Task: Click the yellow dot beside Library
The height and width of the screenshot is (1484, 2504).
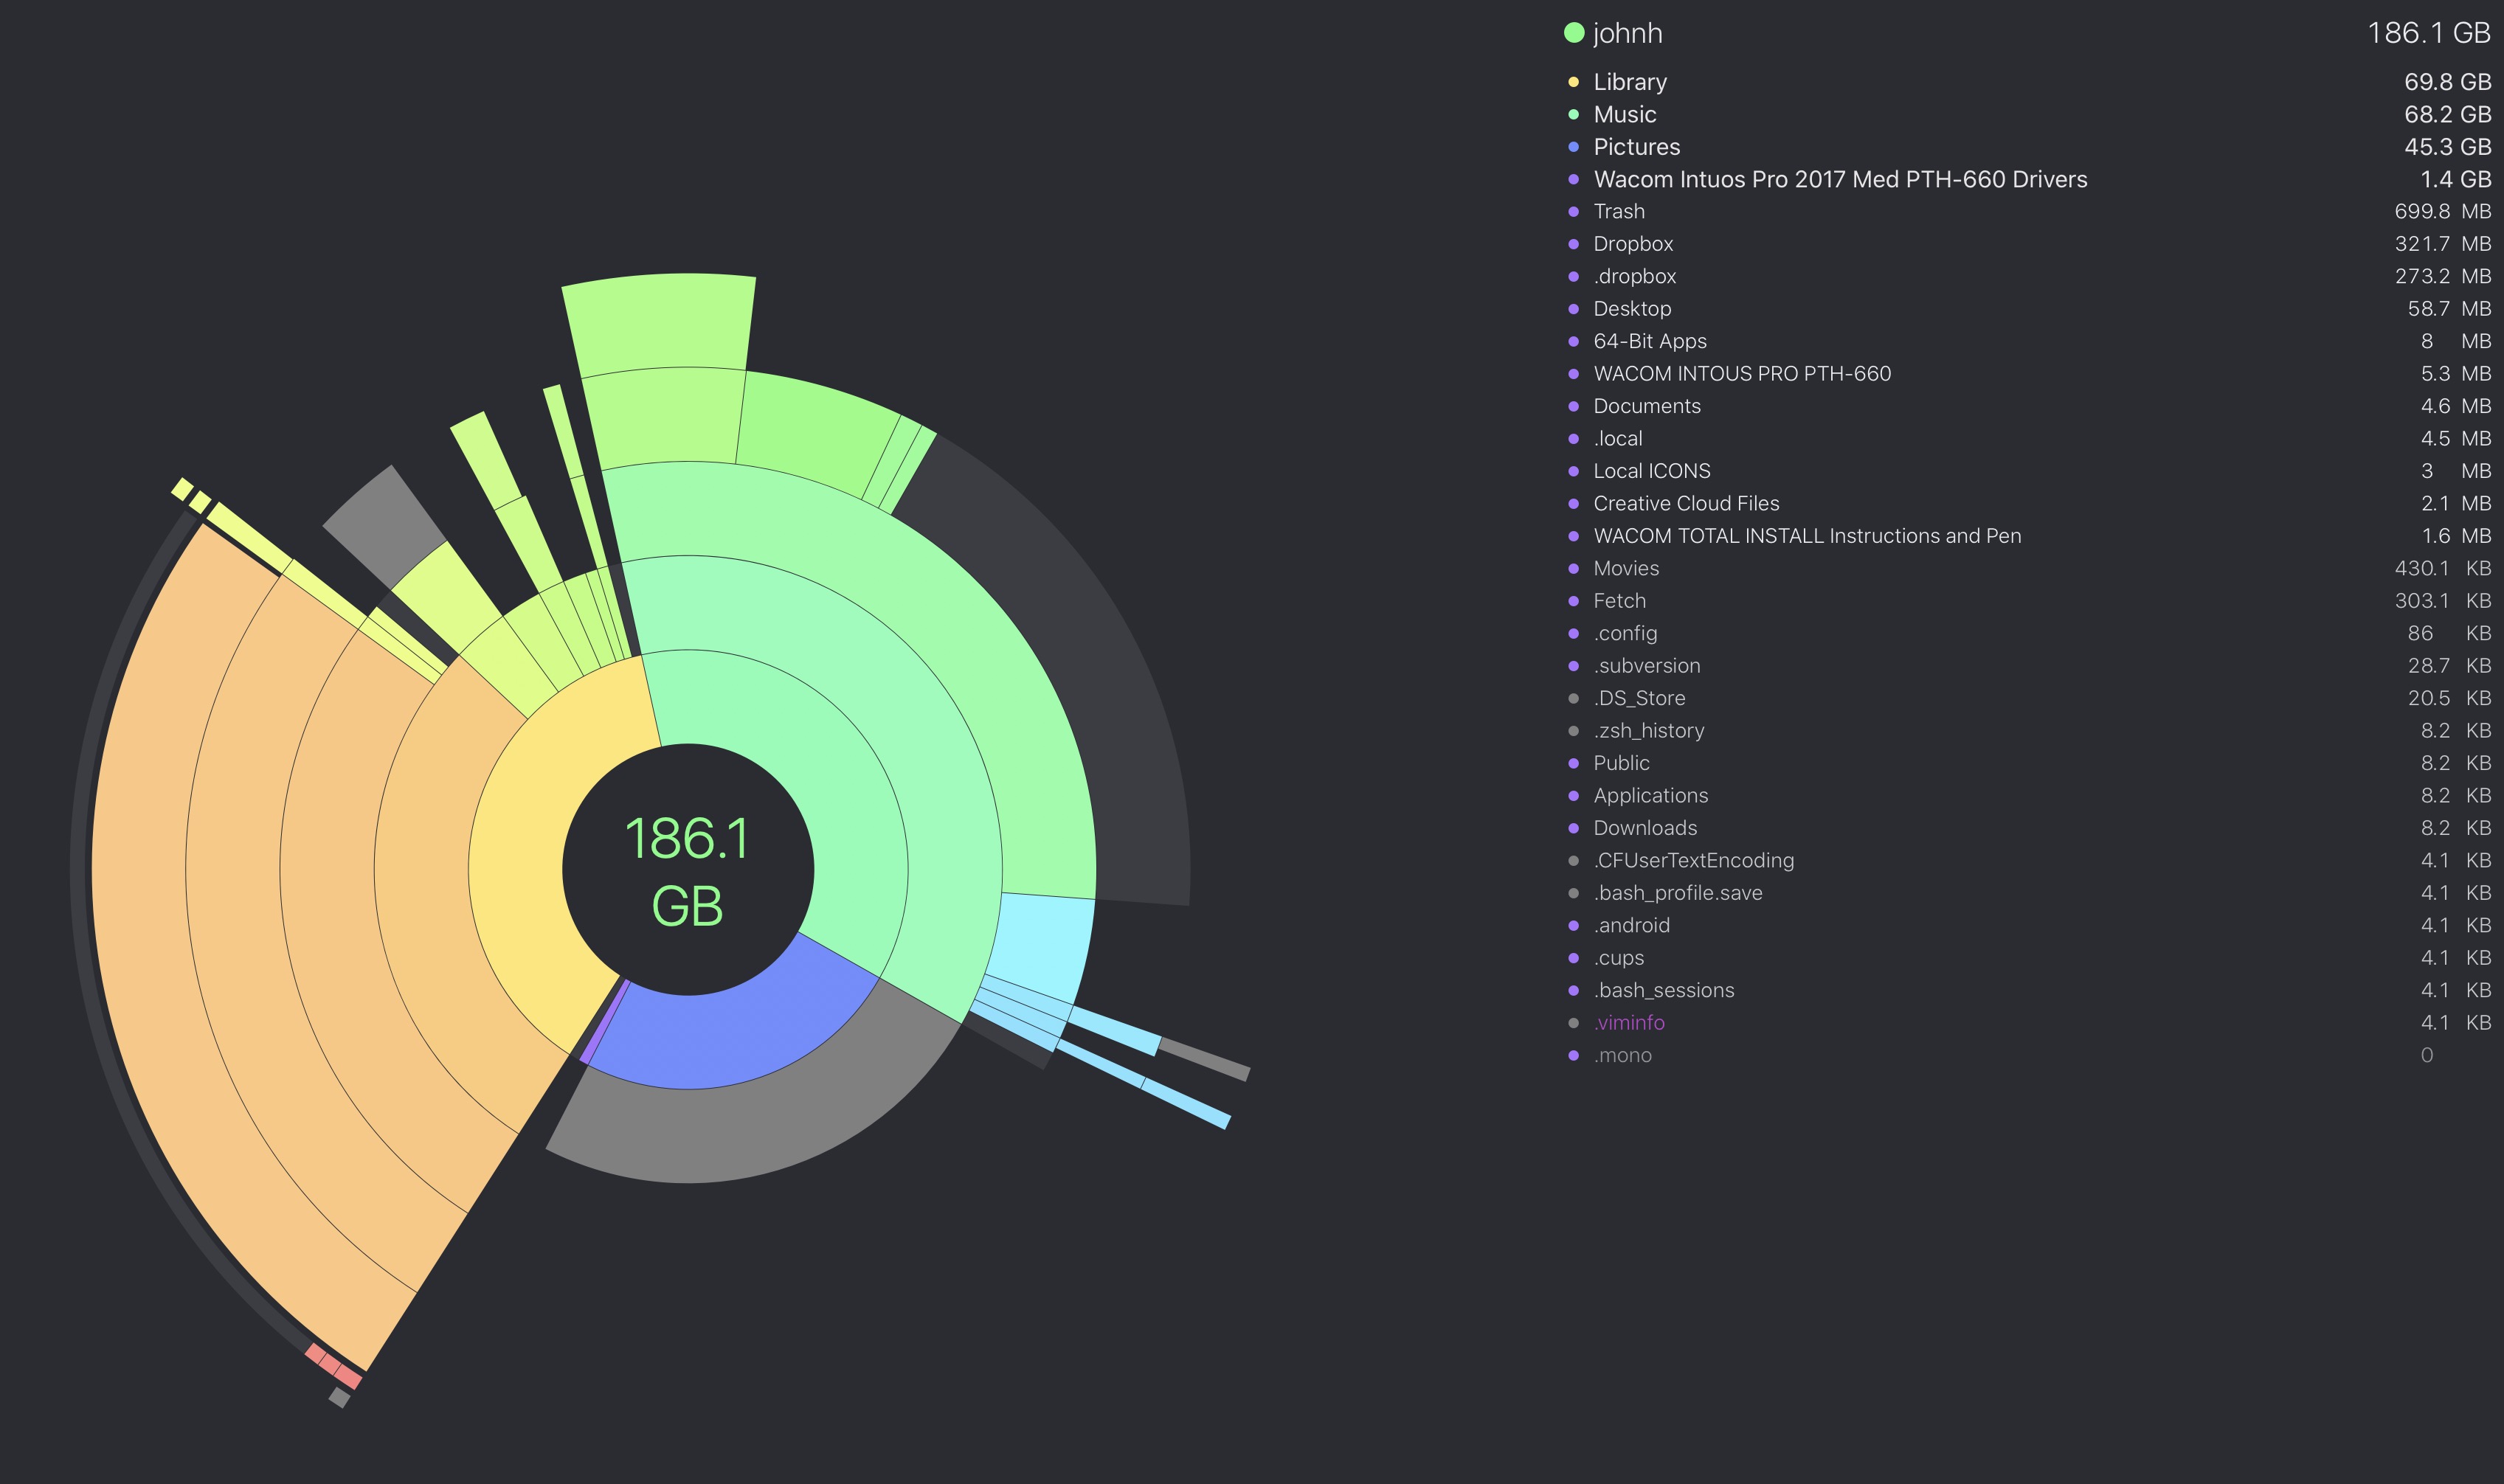Action: coord(1573,82)
